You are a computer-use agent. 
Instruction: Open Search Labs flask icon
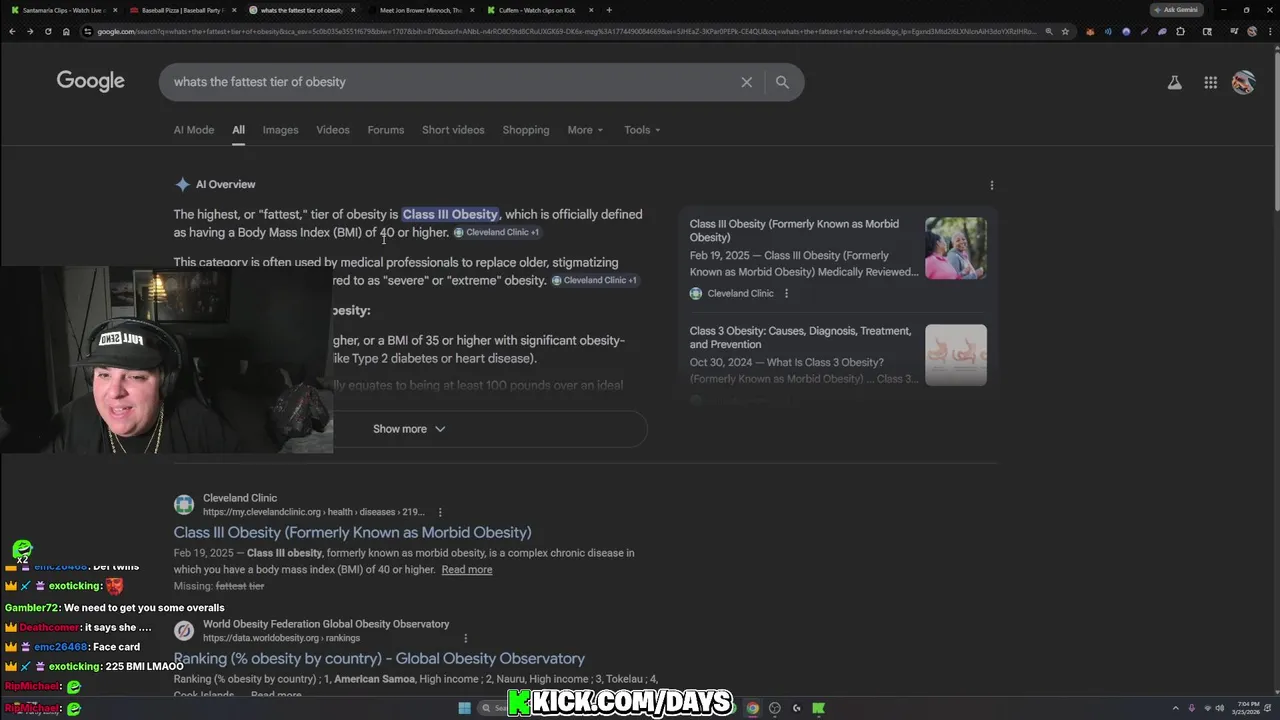point(1175,83)
